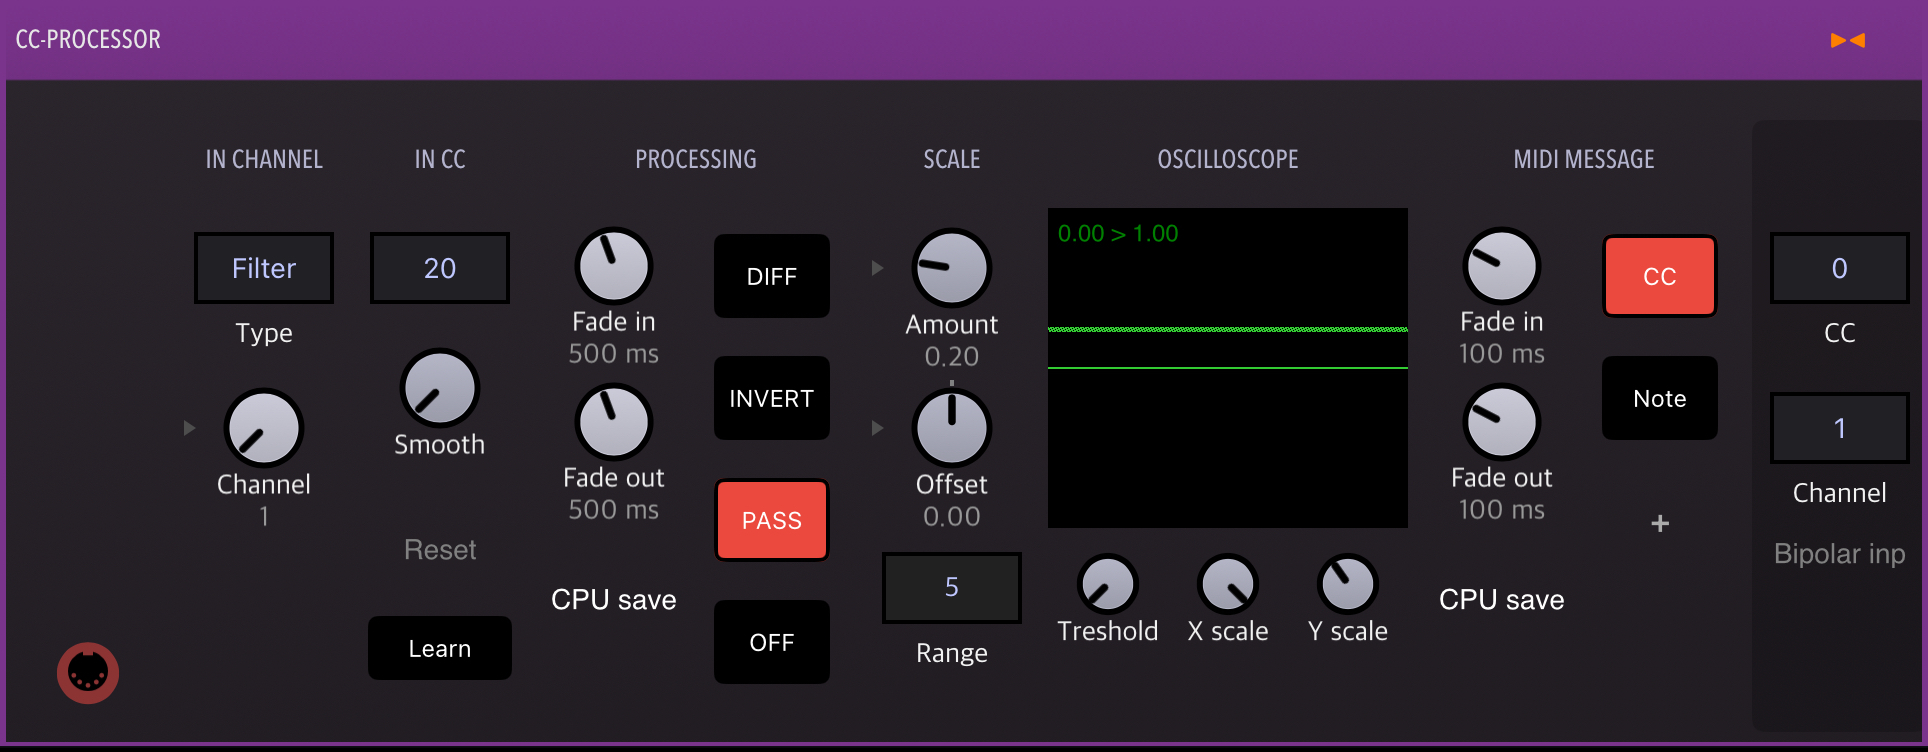Expand the arrow beside the Channel knob

189,428
